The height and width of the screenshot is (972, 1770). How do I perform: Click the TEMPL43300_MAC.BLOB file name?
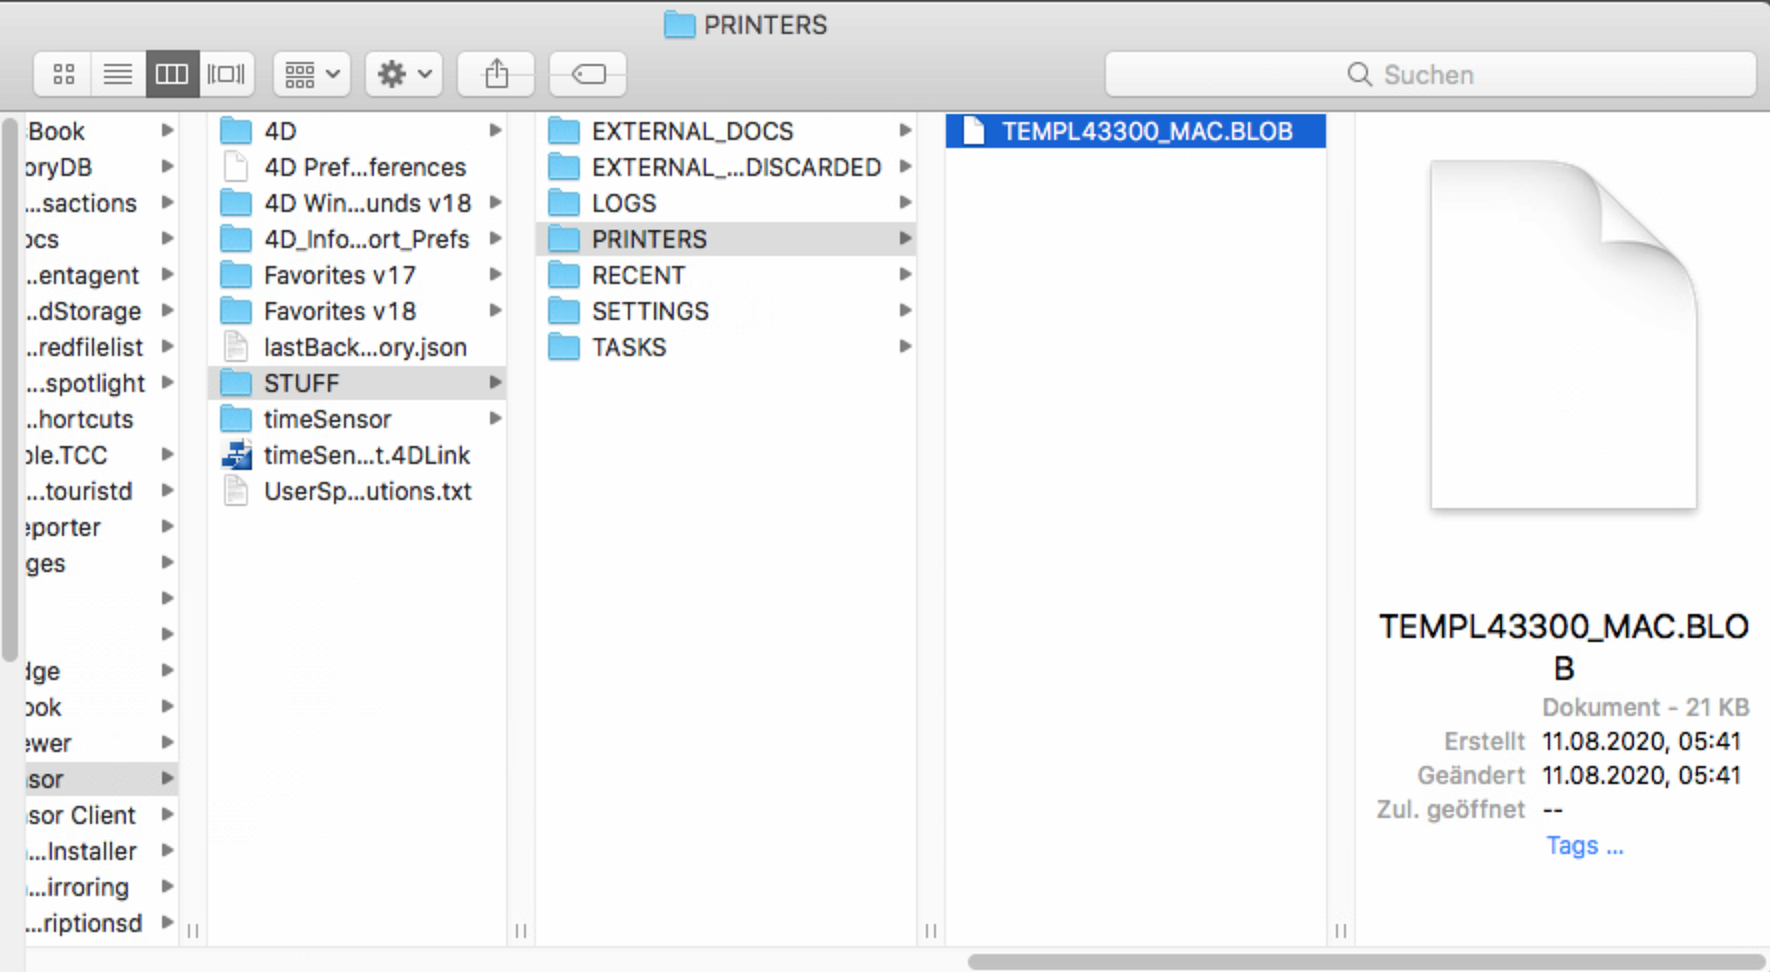[x=1147, y=131]
